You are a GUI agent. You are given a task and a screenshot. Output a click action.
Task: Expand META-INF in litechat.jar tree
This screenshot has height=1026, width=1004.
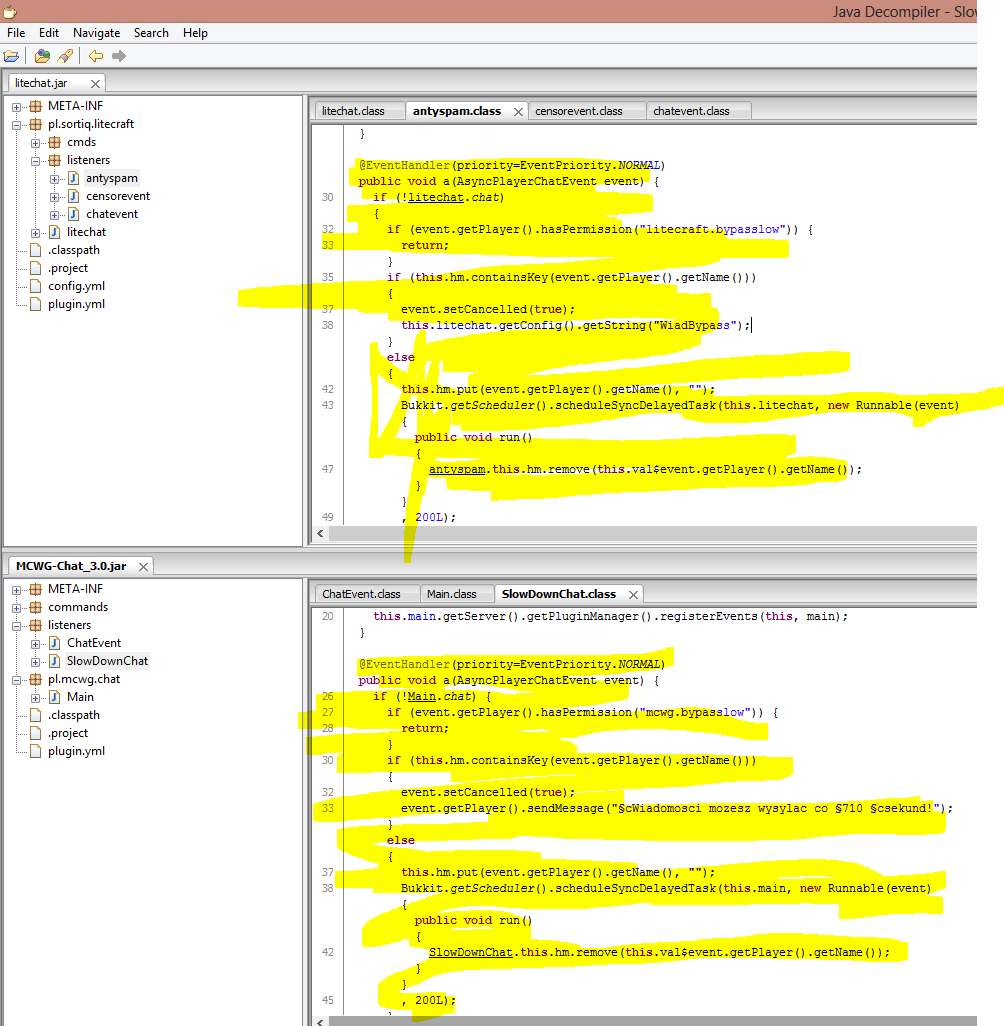(16, 107)
